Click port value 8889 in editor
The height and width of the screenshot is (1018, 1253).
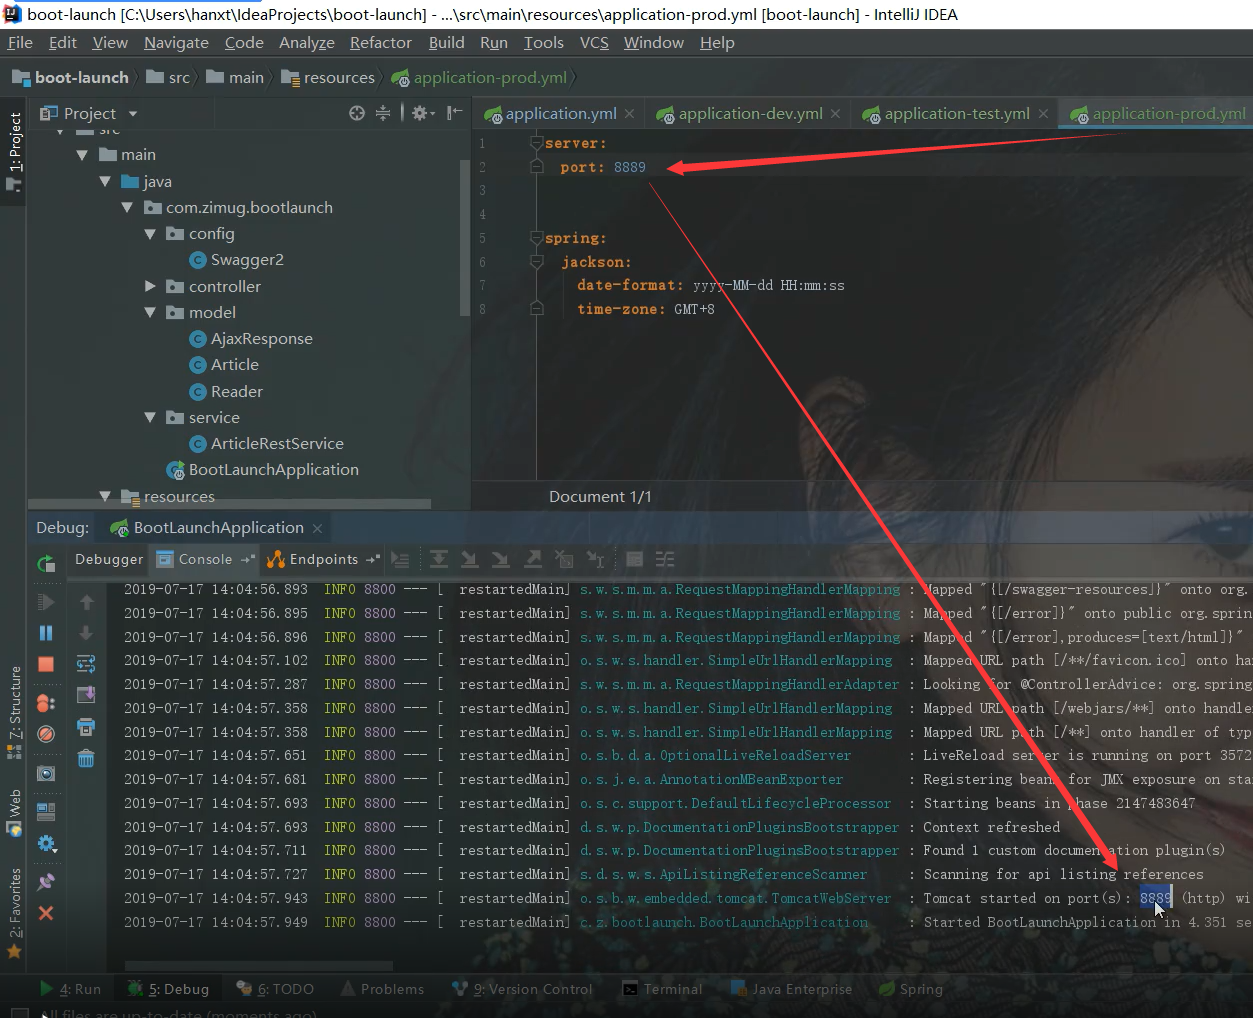pos(630,168)
